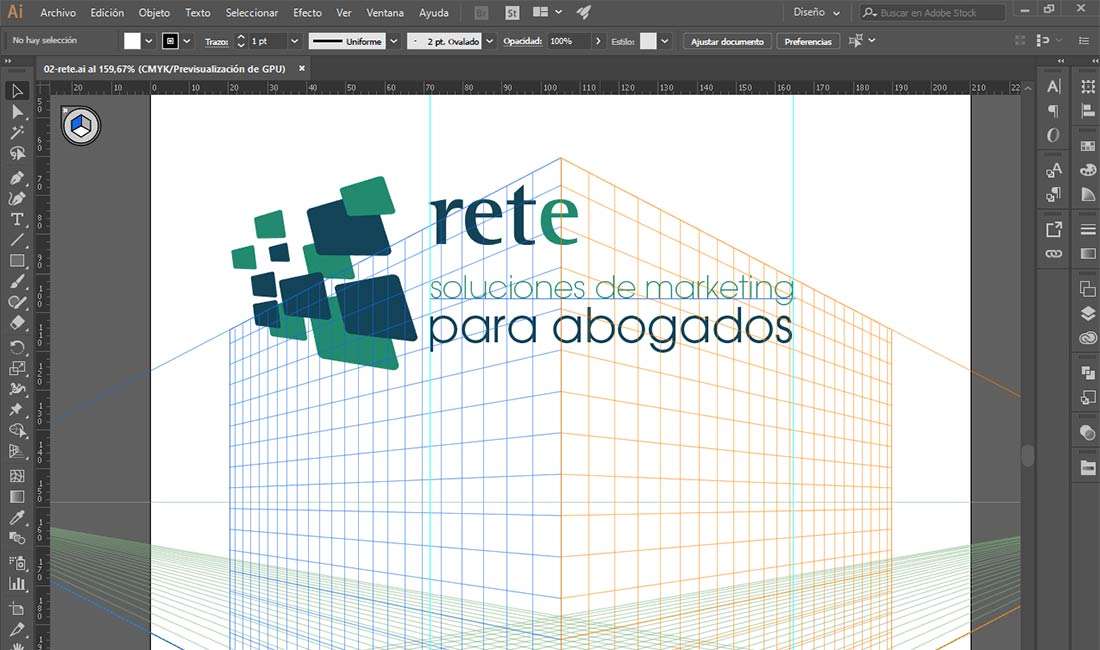The image size is (1100, 650).
Task: Choose the Lasso tool
Action: tap(17, 154)
